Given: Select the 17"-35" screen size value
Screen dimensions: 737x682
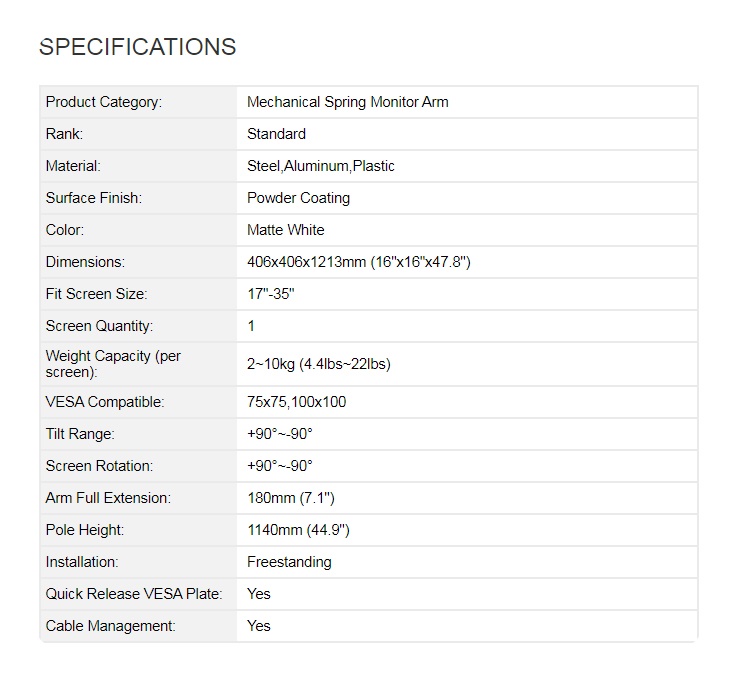Looking at the screenshot, I should click(271, 294).
